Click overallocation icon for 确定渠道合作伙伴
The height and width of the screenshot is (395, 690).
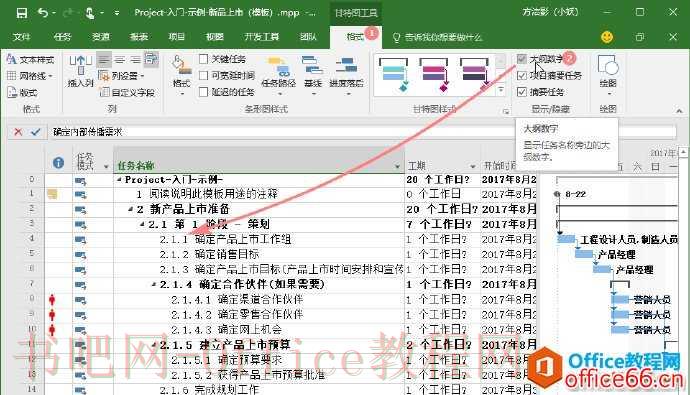coord(52,300)
